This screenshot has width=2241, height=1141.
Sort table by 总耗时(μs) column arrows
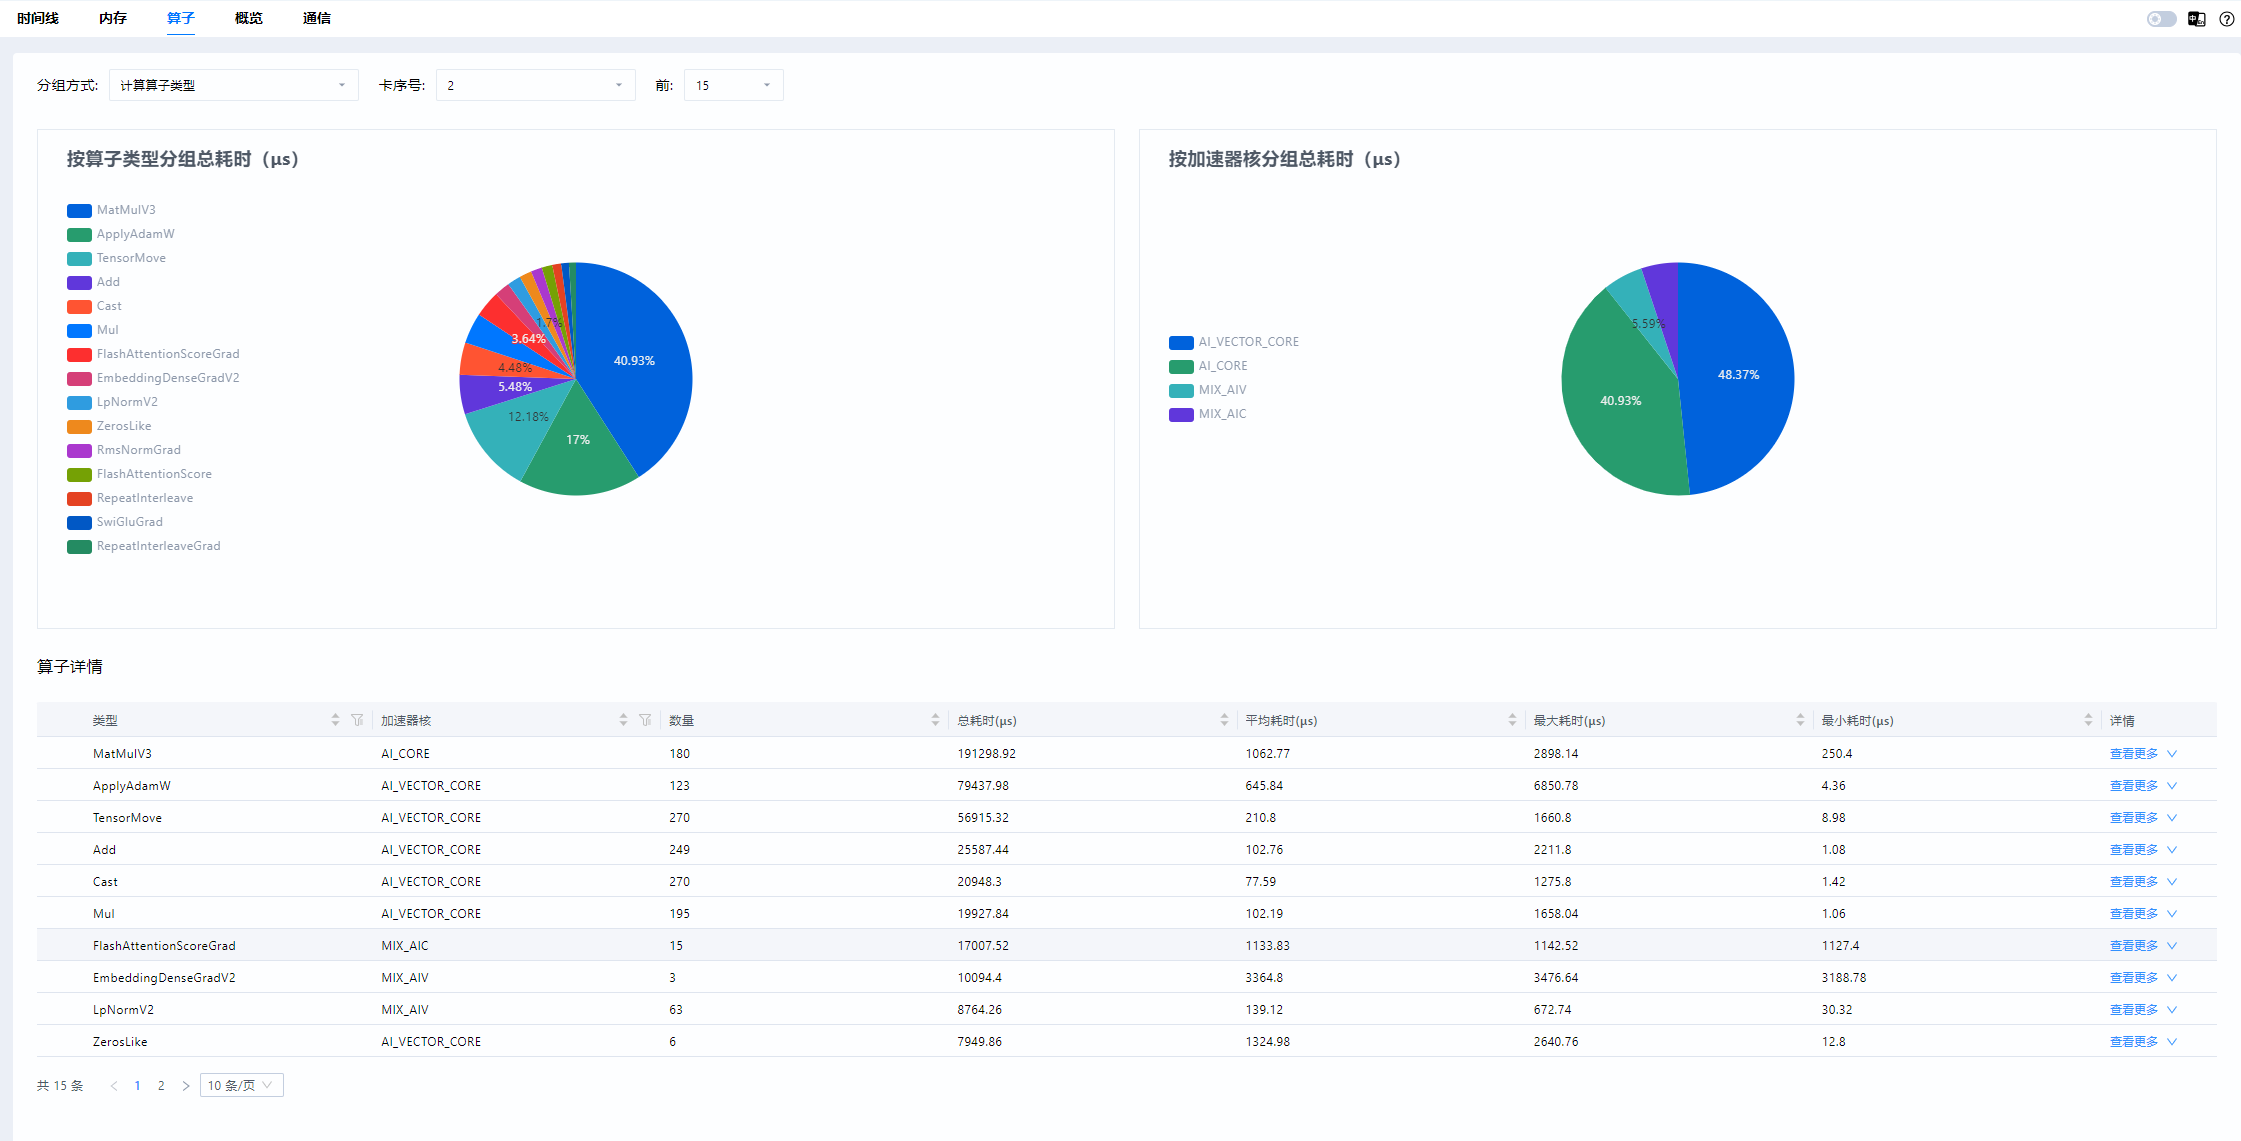(1224, 720)
